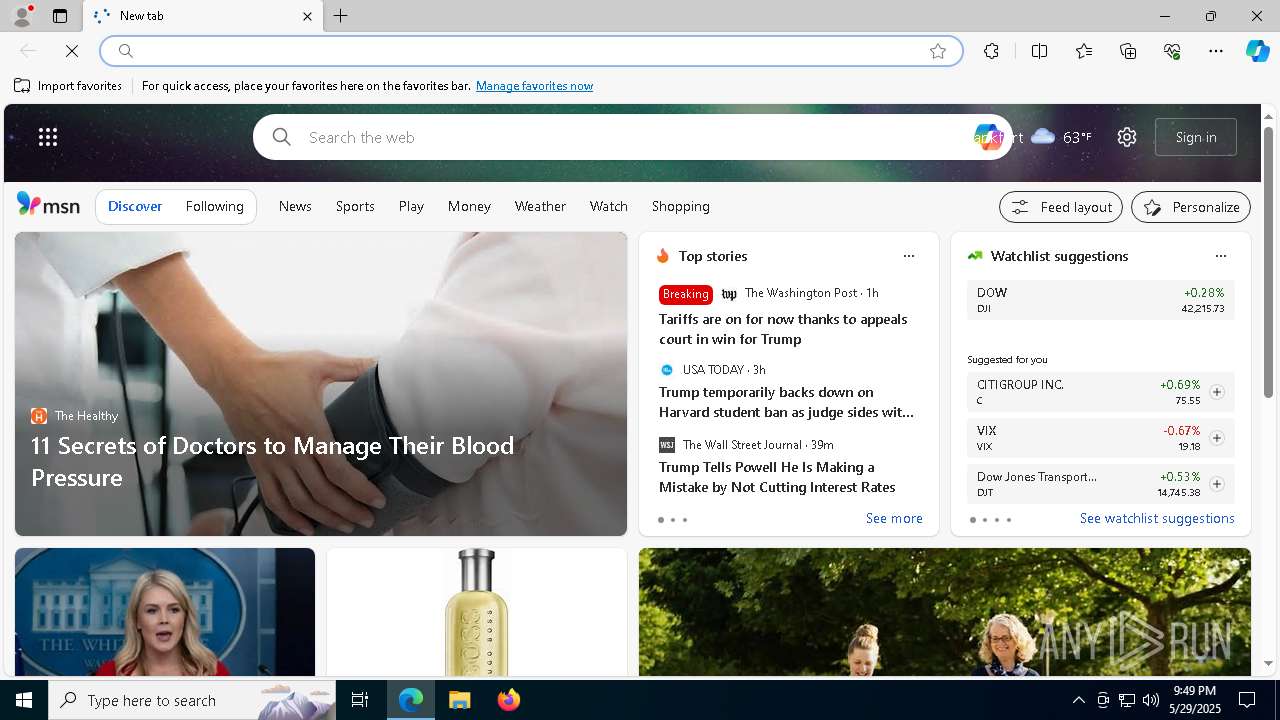This screenshot has width=1280, height=720.
Task: Open the Shopping menu item
Action: click(x=680, y=206)
